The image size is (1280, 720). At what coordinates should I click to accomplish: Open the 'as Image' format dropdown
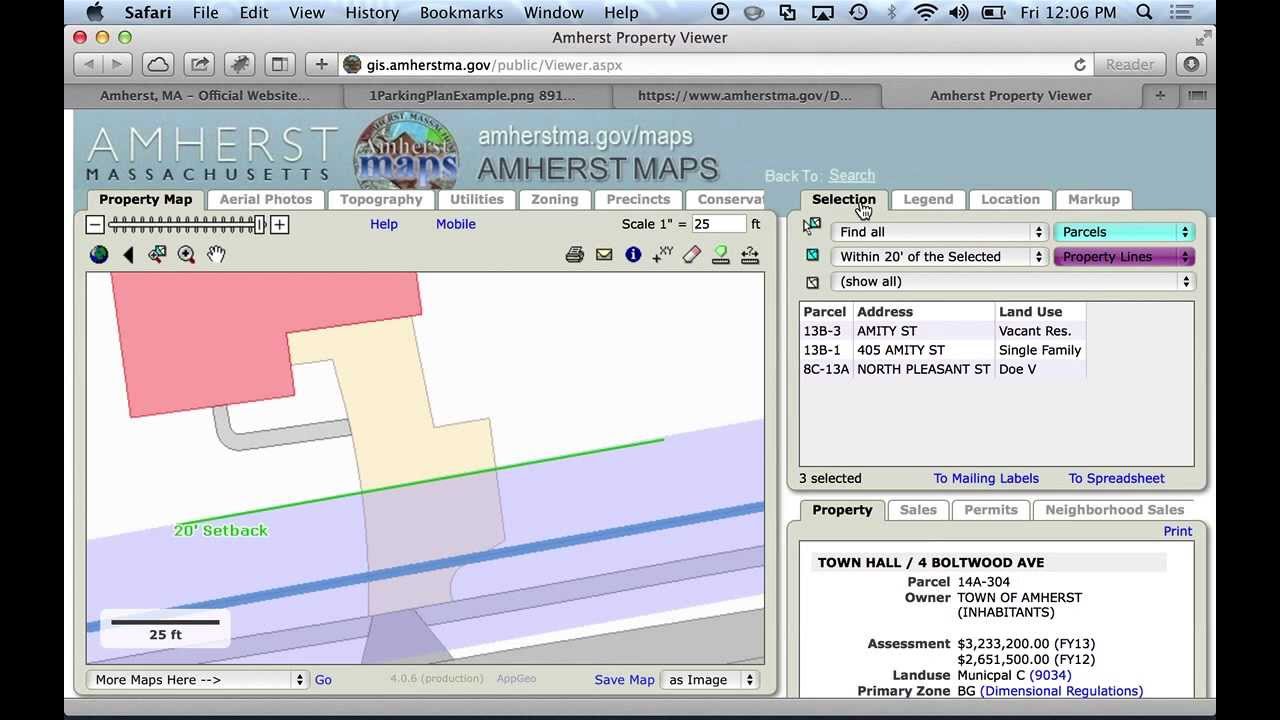709,680
